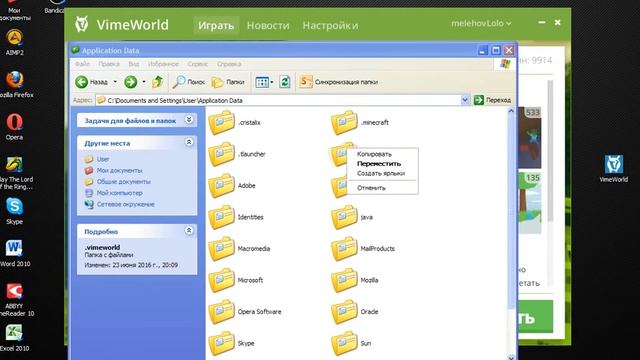This screenshot has width=640, height=360.
Task: Open the Opera desktop shortcut
Action: [14, 127]
